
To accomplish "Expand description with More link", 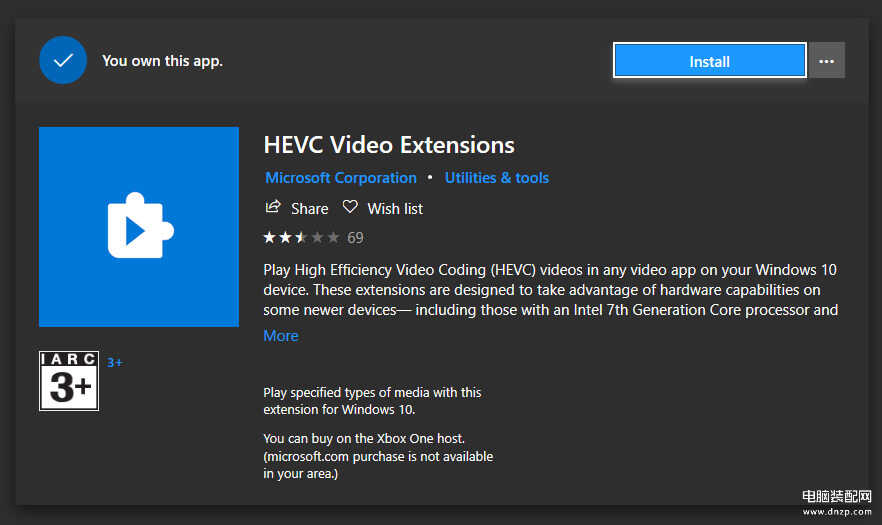I will point(281,336).
